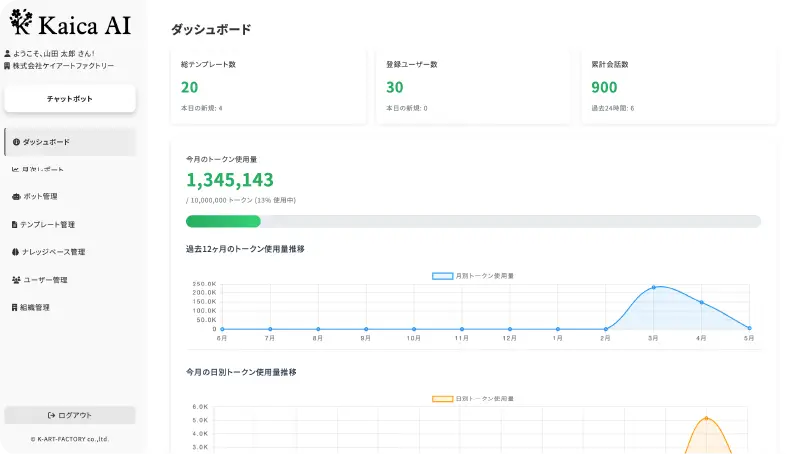Click the brain icon for ナレッジベース管理
The width and height of the screenshot is (800, 456).
pyautogui.click(x=16, y=252)
